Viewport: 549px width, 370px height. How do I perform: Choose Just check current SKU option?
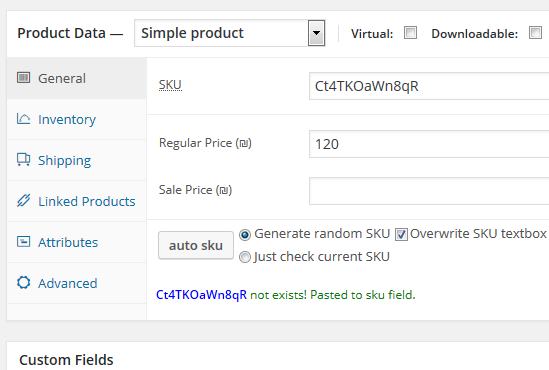point(245,257)
